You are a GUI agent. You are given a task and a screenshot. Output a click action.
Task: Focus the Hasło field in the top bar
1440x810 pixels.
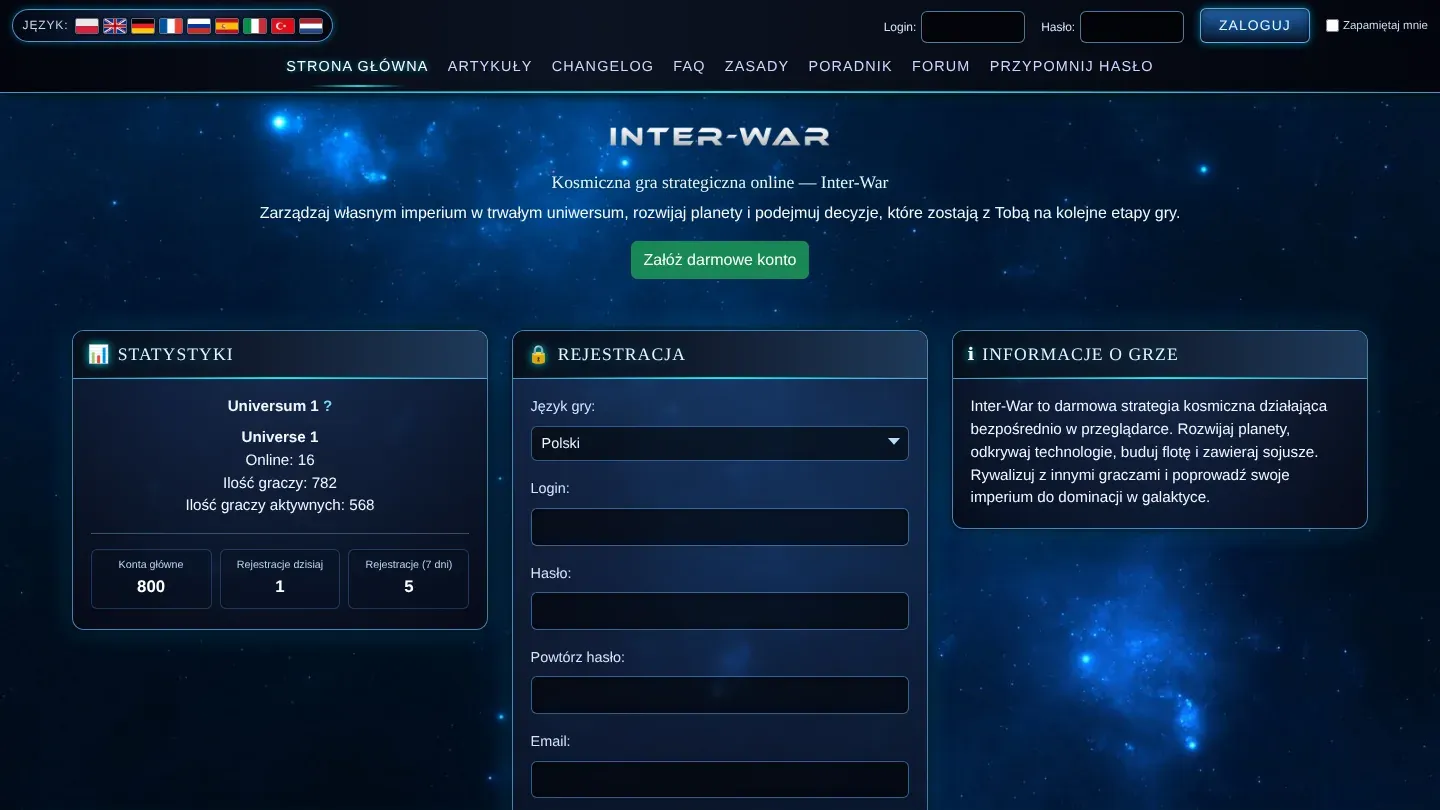(1132, 27)
